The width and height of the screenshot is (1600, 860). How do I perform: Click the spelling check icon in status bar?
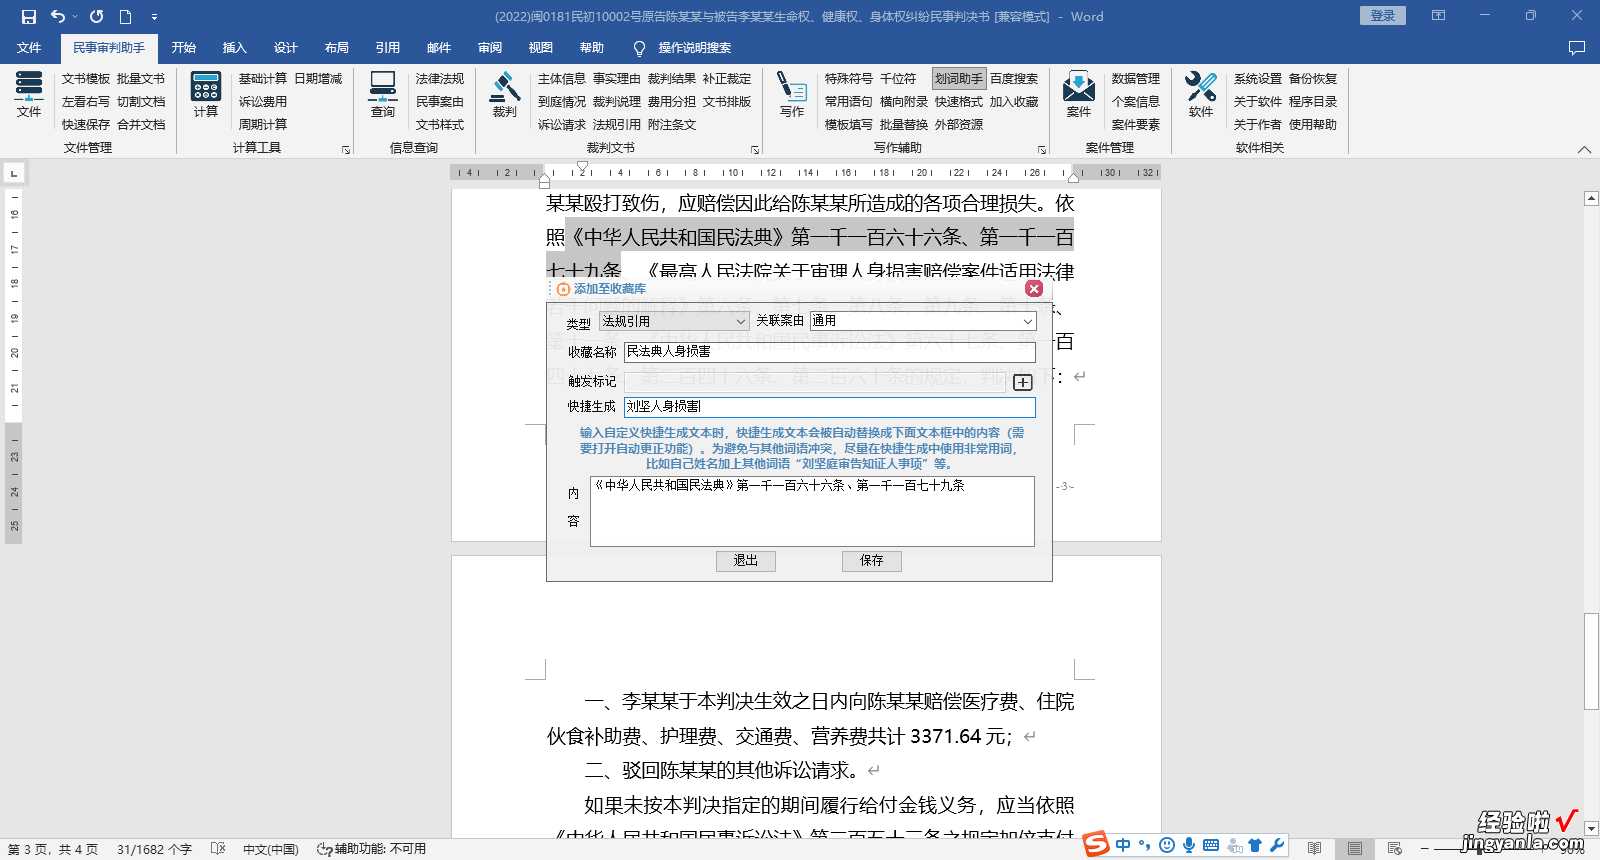coord(218,849)
